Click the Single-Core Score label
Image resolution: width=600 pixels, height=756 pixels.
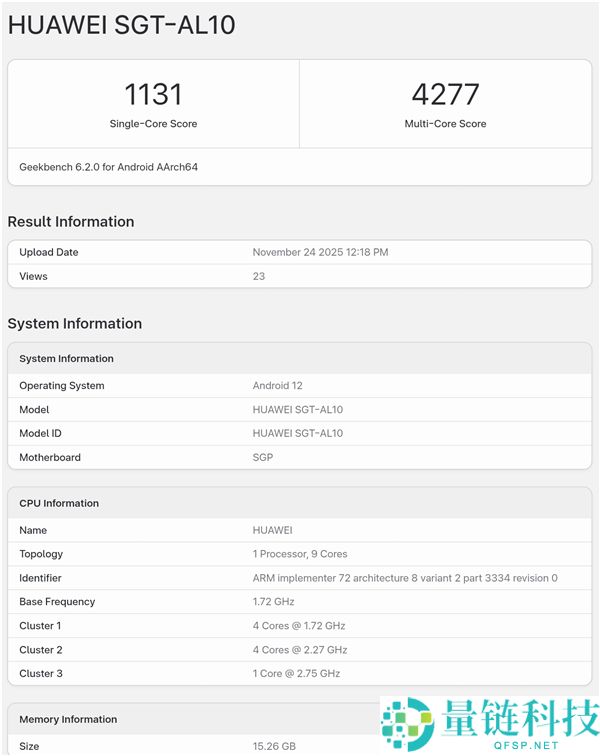(x=153, y=124)
